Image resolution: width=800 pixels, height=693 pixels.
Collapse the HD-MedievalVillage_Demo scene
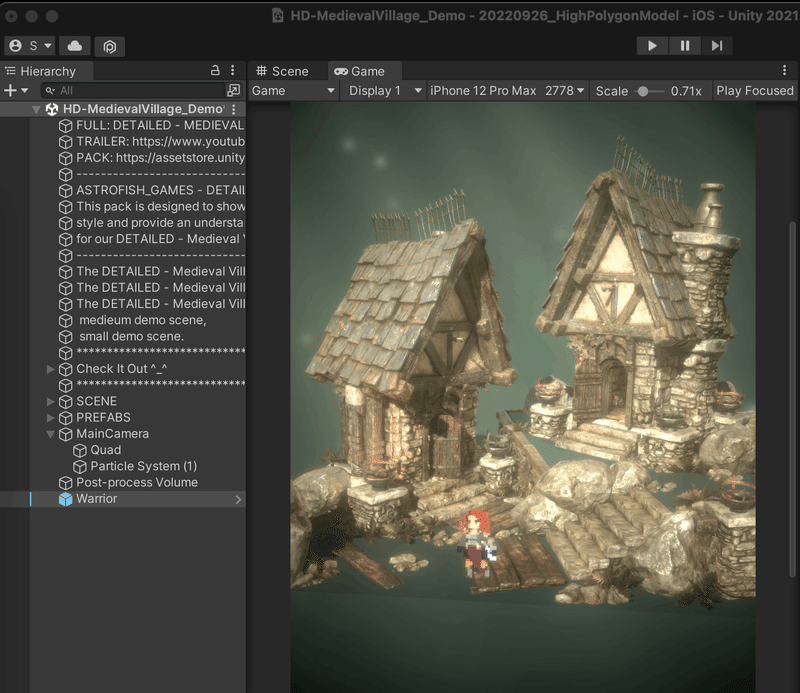click(x=36, y=109)
